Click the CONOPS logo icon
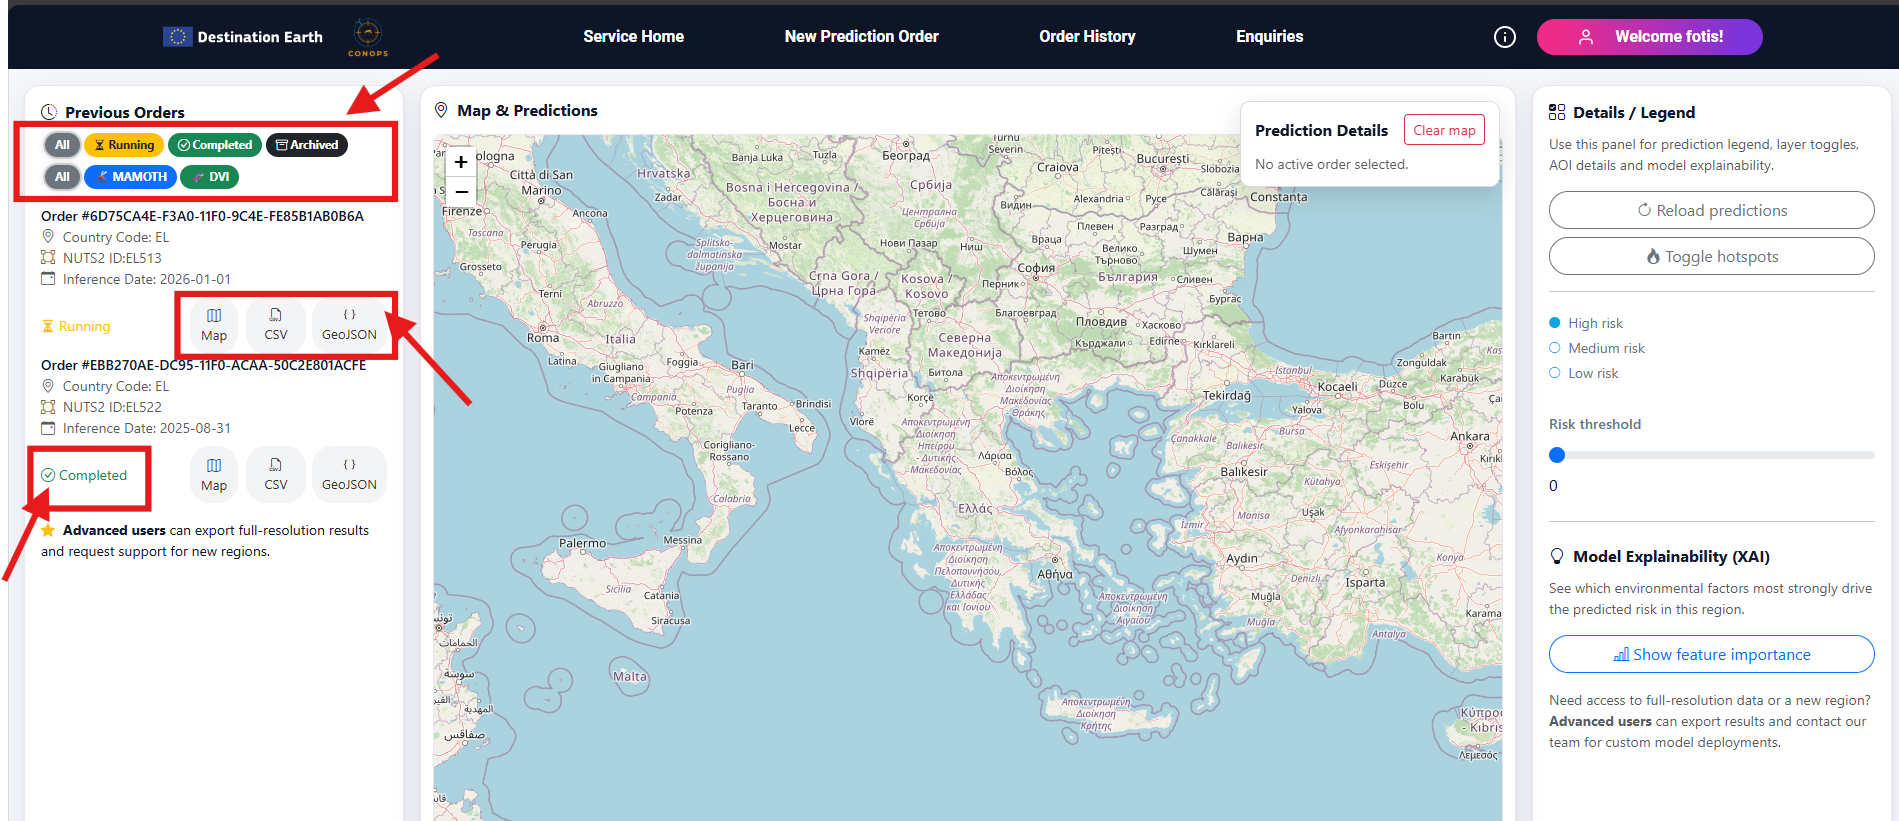The image size is (1899, 821). pyautogui.click(x=368, y=34)
